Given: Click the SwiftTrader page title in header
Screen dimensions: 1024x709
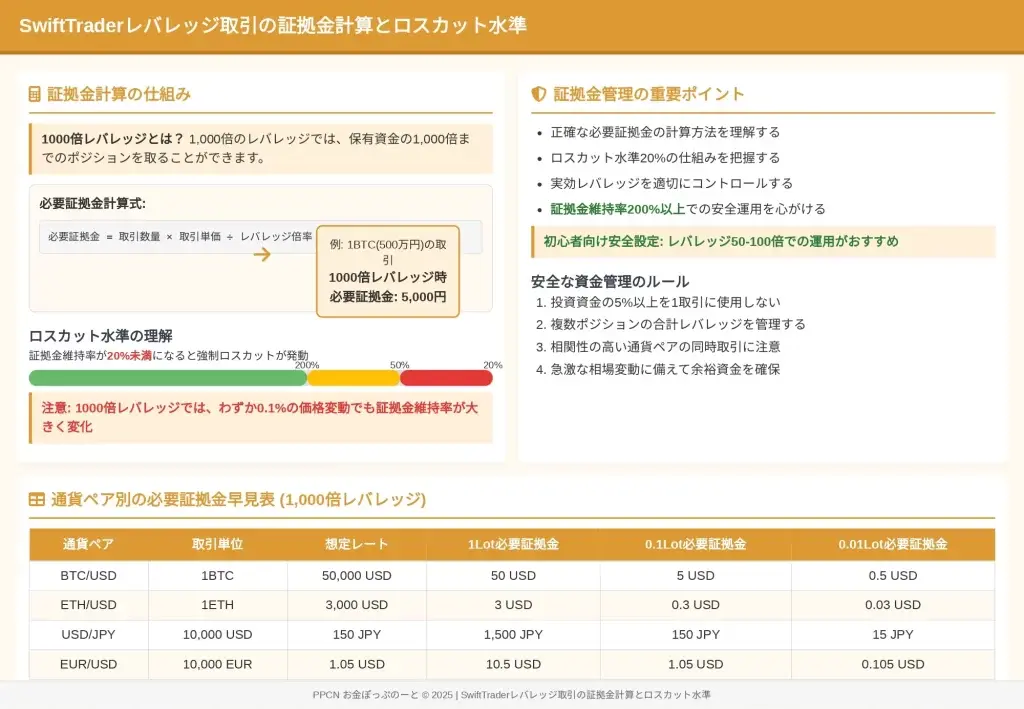Looking at the screenshot, I should coord(272,25).
